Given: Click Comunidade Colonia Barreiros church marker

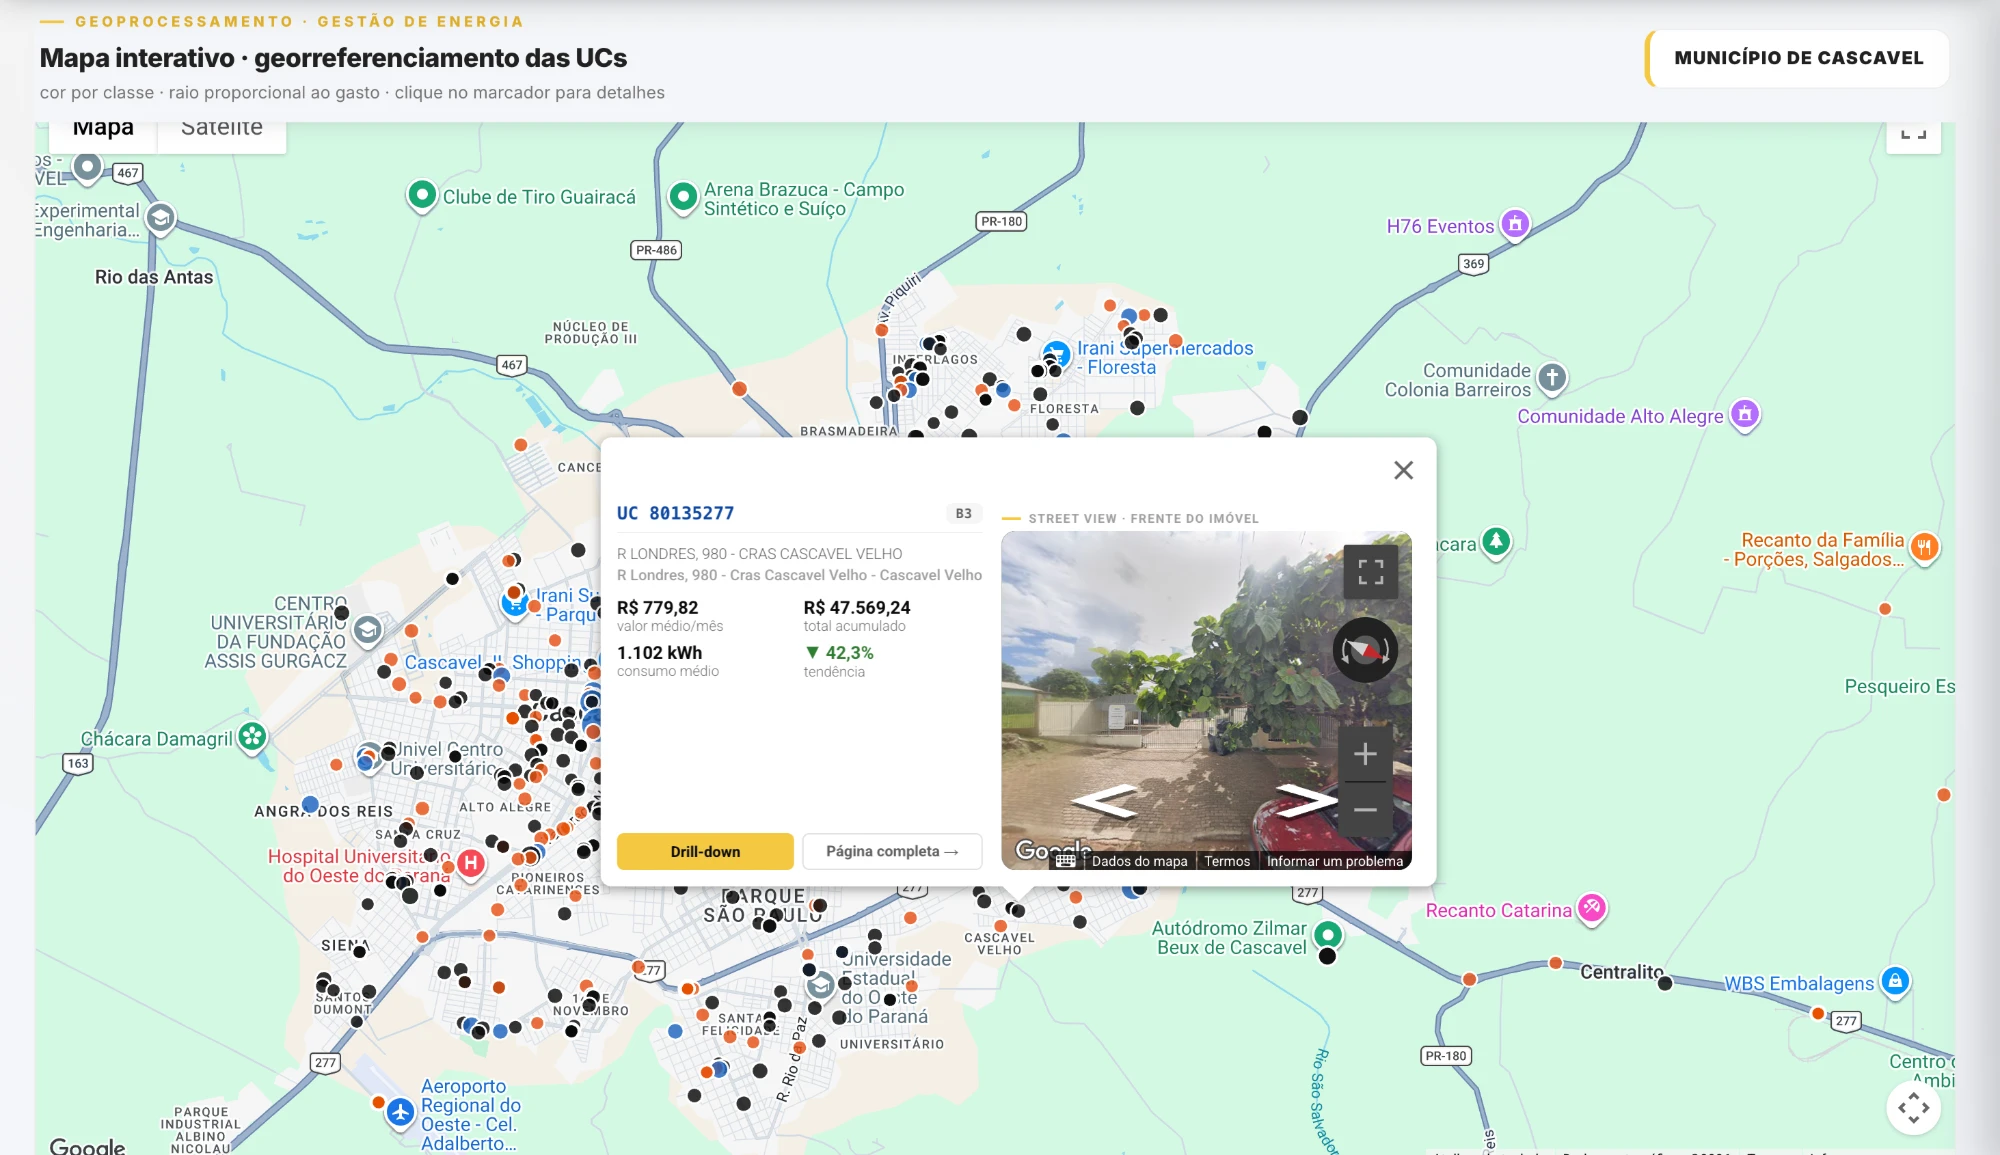Looking at the screenshot, I should point(1552,378).
